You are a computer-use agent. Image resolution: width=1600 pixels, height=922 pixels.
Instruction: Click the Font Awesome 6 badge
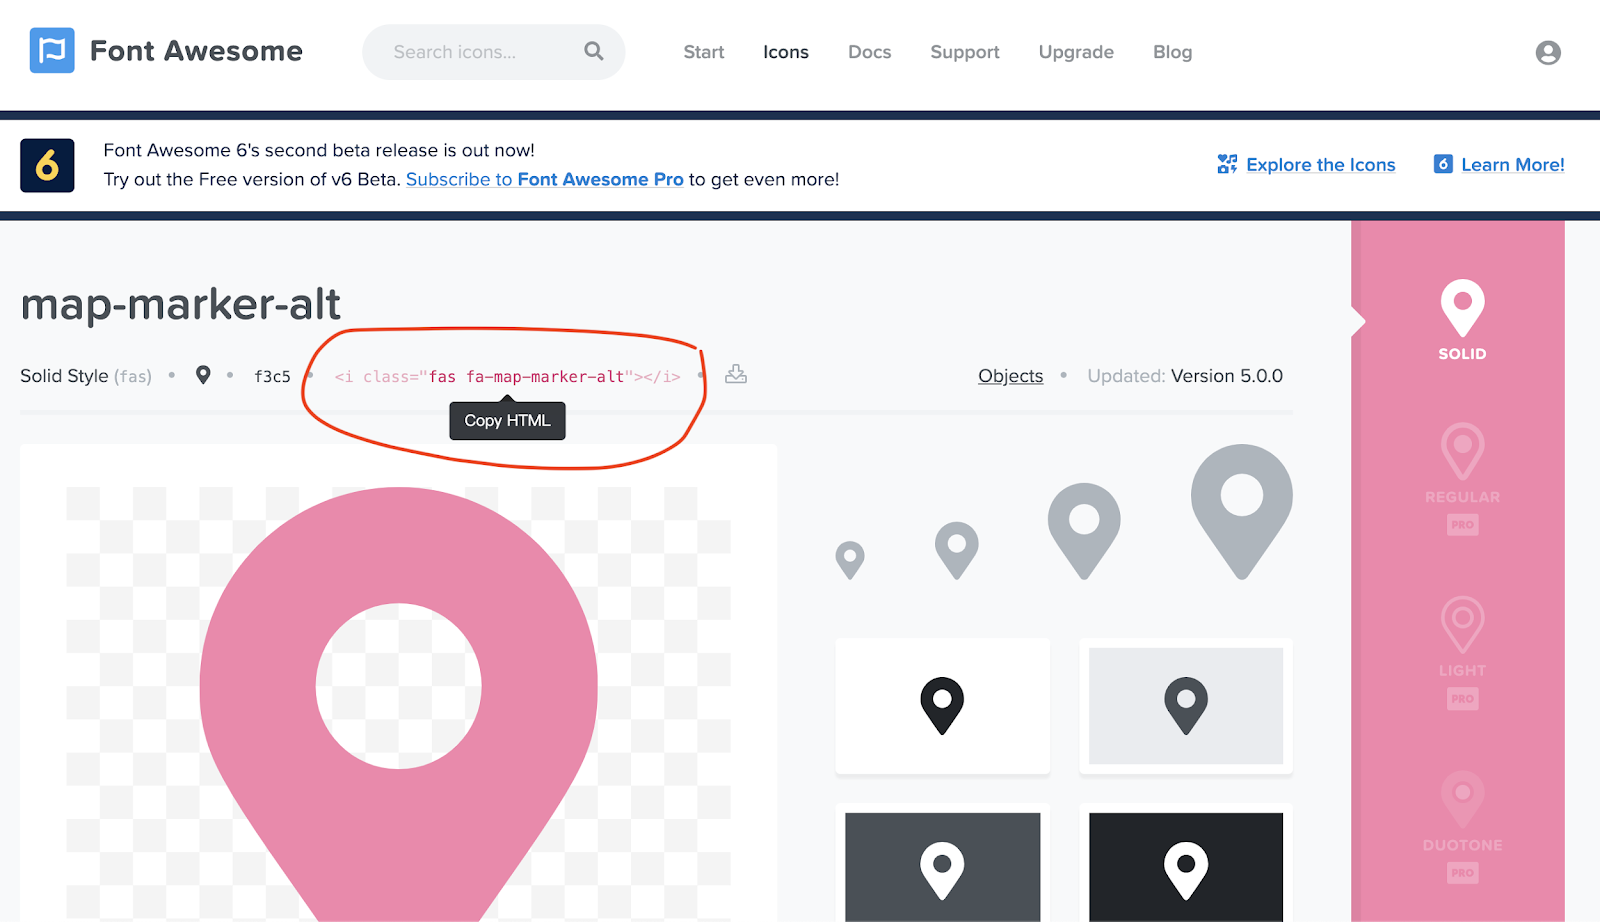[47, 165]
